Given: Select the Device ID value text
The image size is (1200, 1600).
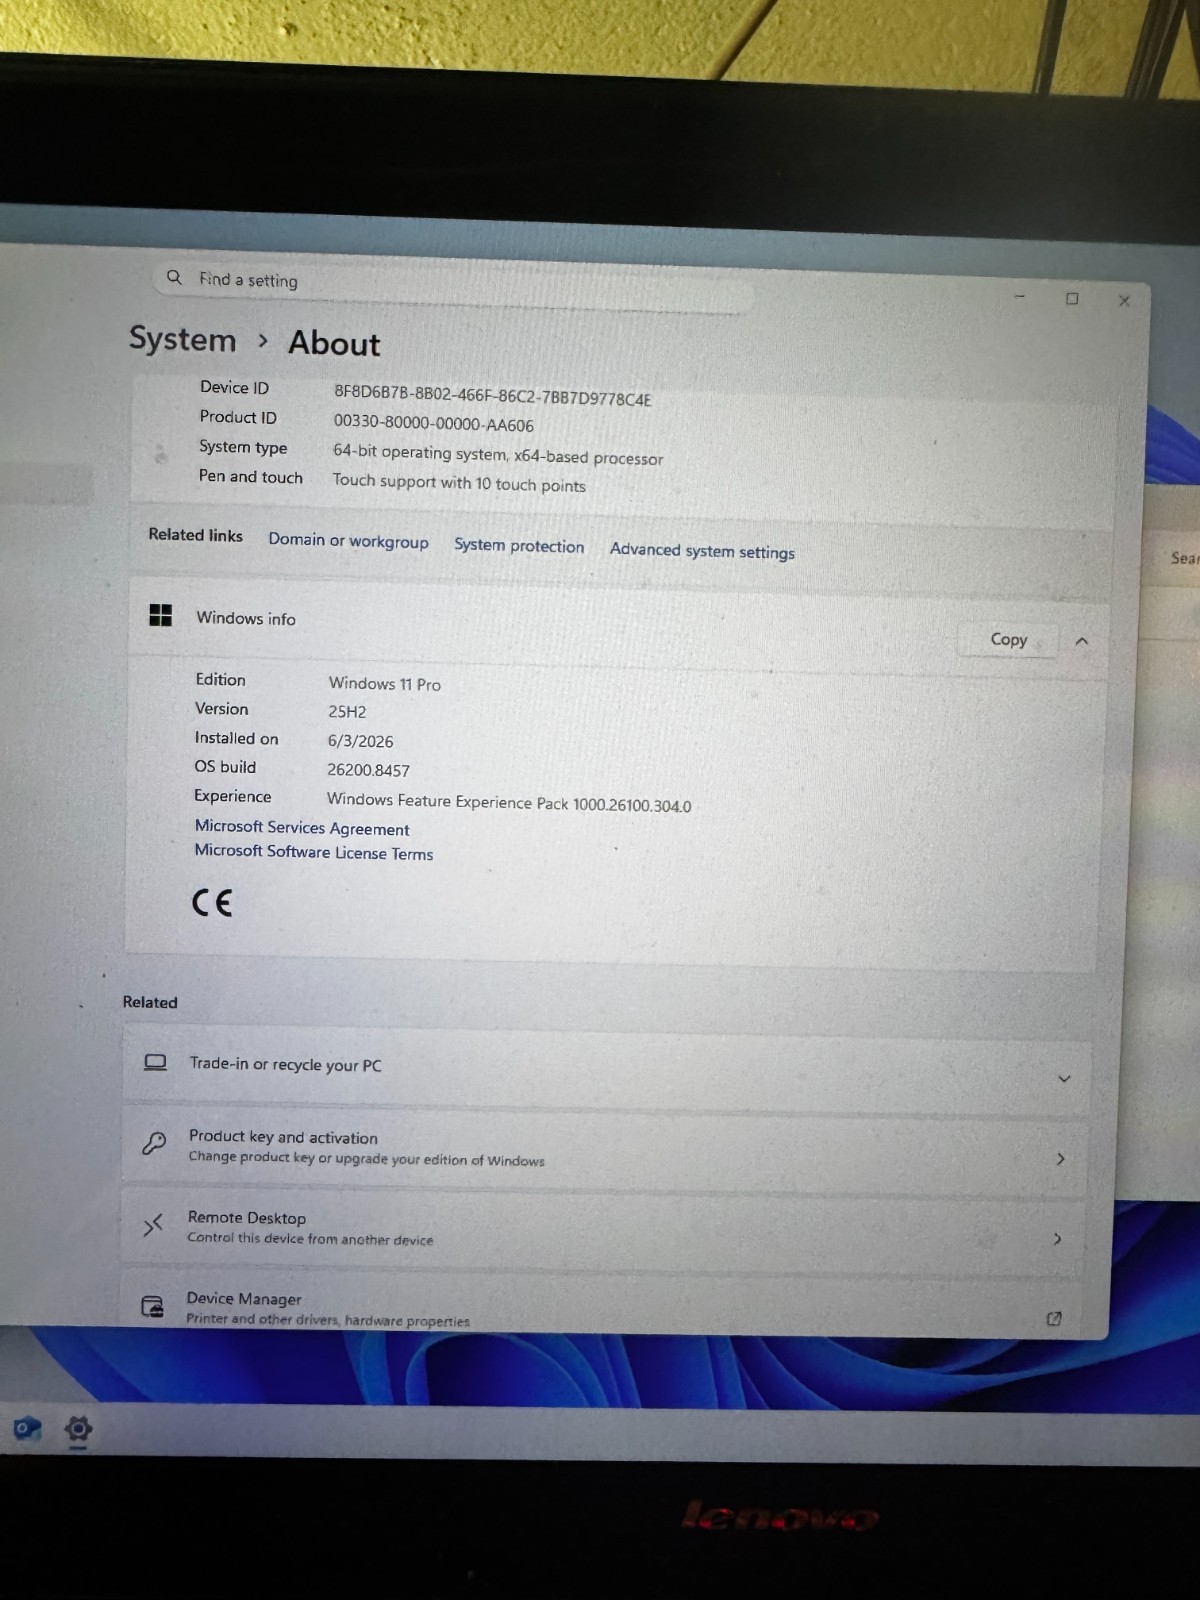Looking at the screenshot, I should [x=492, y=395].
